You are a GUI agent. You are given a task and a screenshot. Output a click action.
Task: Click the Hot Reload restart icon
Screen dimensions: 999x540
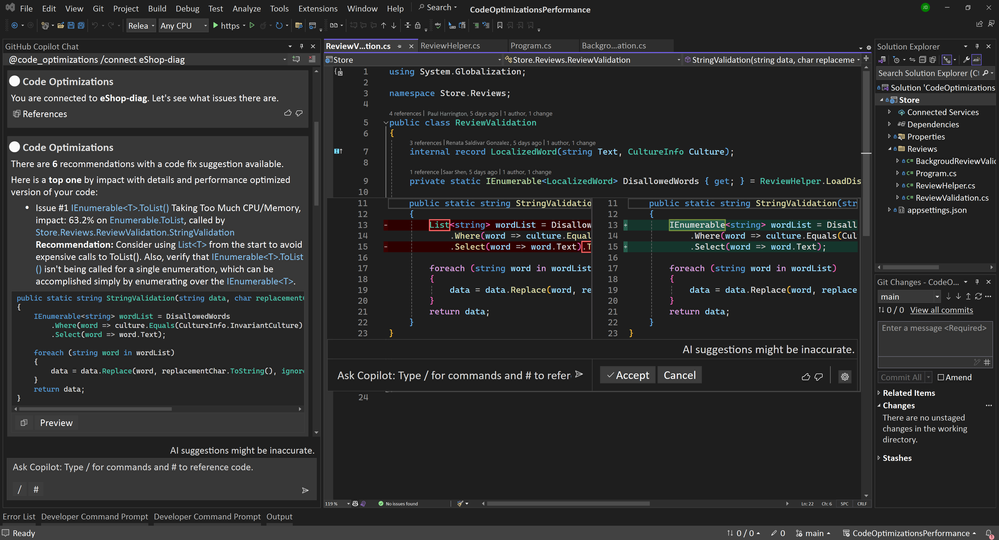pyautogui.click(x=278, y=25)
